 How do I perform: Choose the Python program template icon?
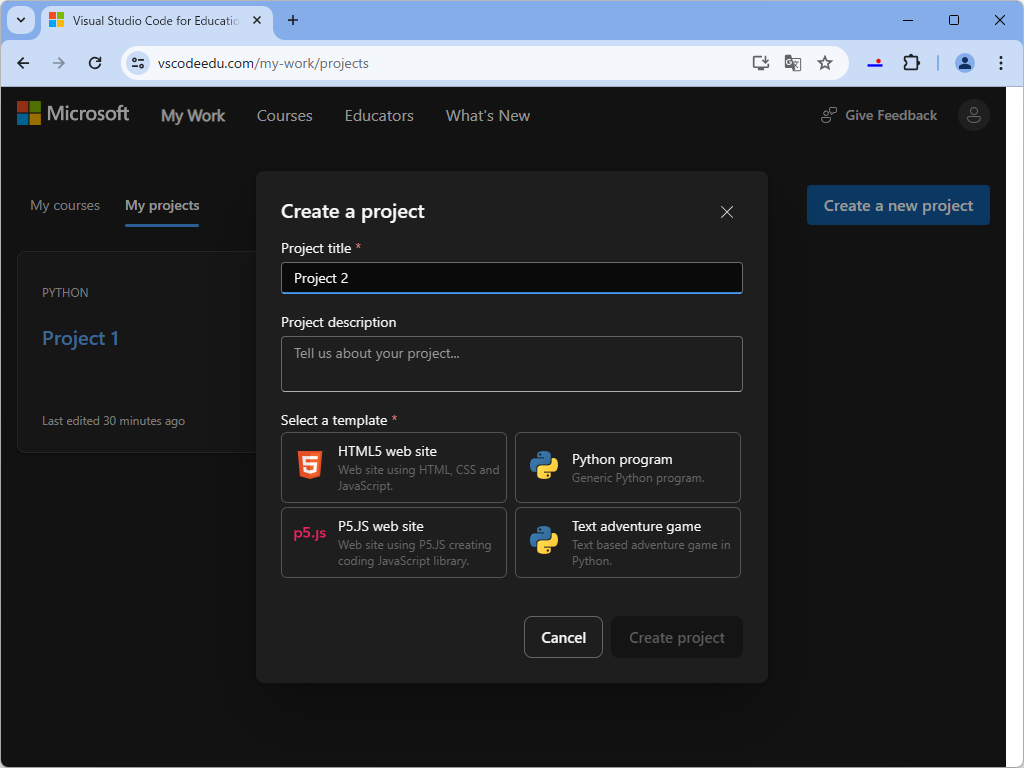point(544,466)
